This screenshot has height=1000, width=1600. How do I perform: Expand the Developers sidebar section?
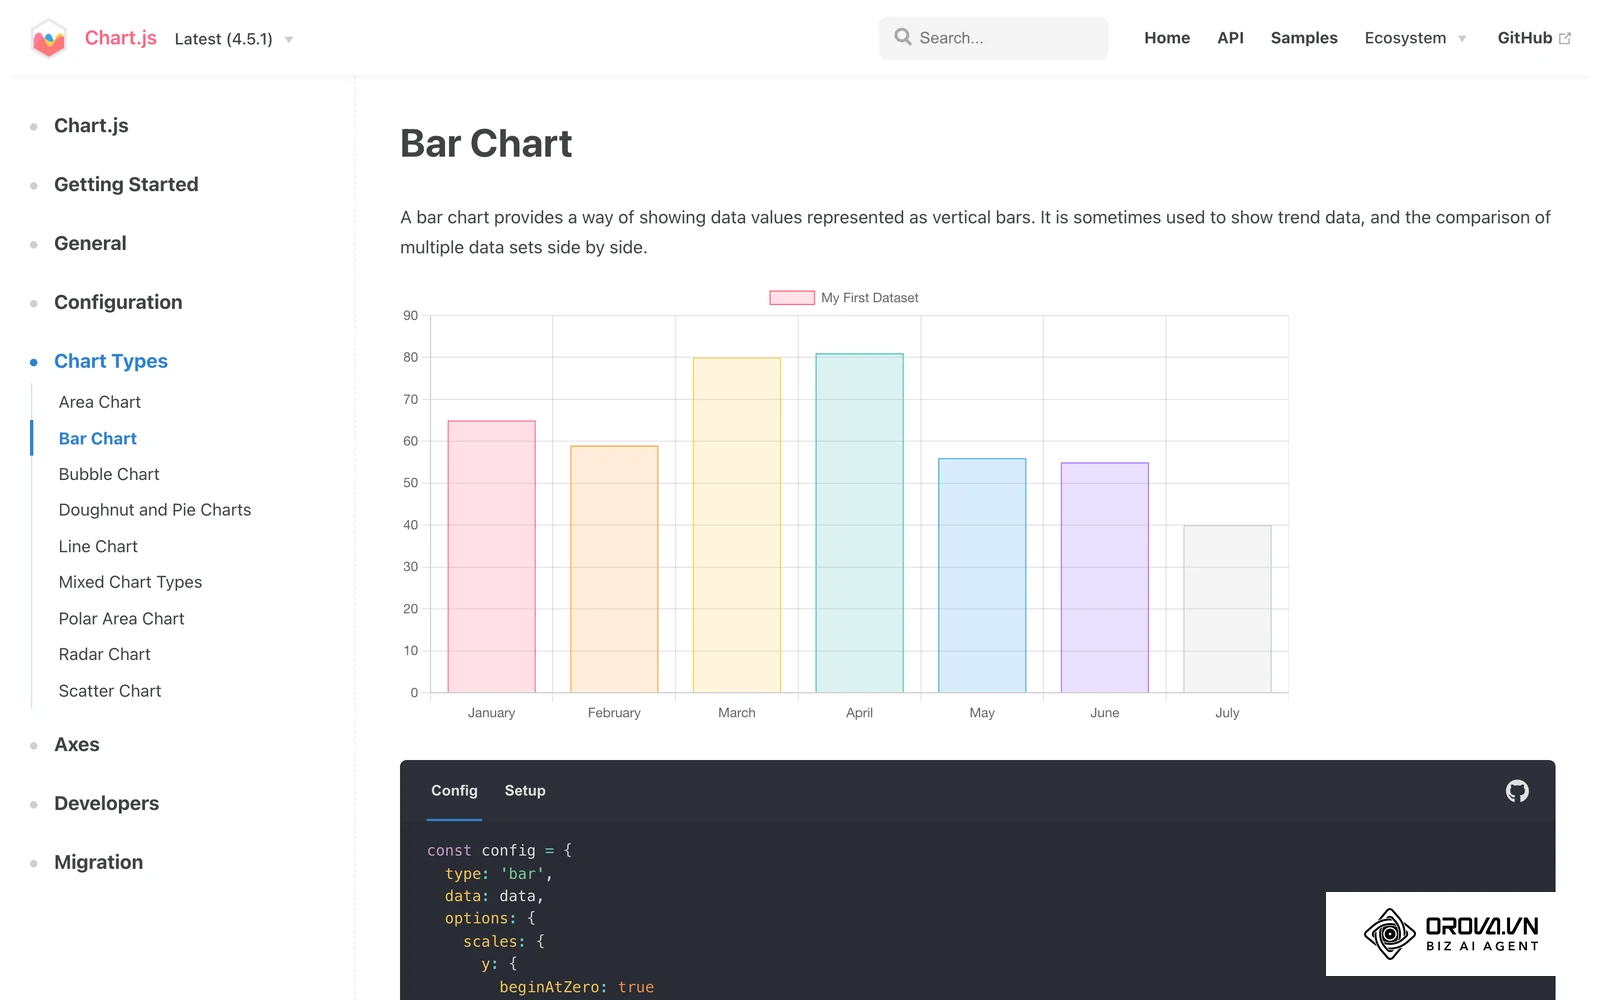click(x=106, y=803)
